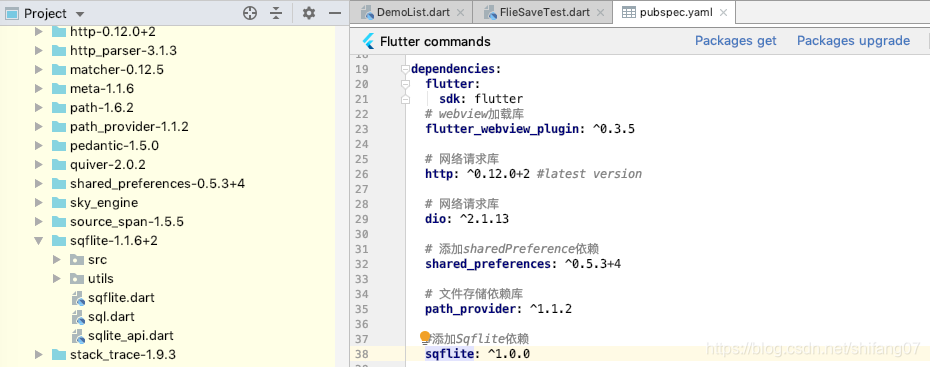Expand the path_provider-1.1.2 folder
This screenshot has height=367, width=930.
(39, 126)
